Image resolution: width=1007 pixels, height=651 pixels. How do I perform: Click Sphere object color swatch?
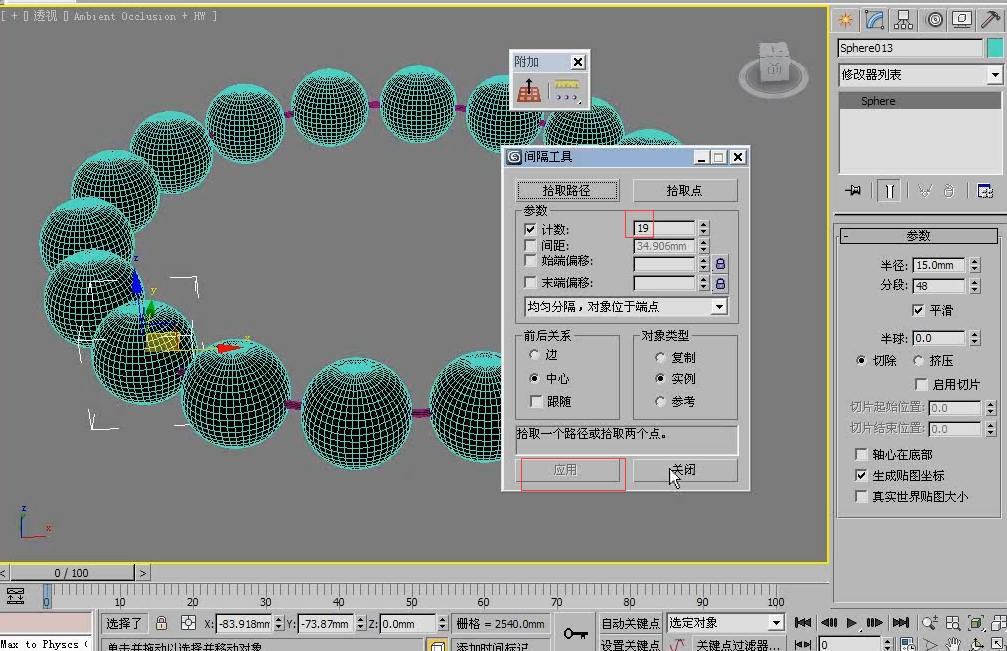[995, 48]
